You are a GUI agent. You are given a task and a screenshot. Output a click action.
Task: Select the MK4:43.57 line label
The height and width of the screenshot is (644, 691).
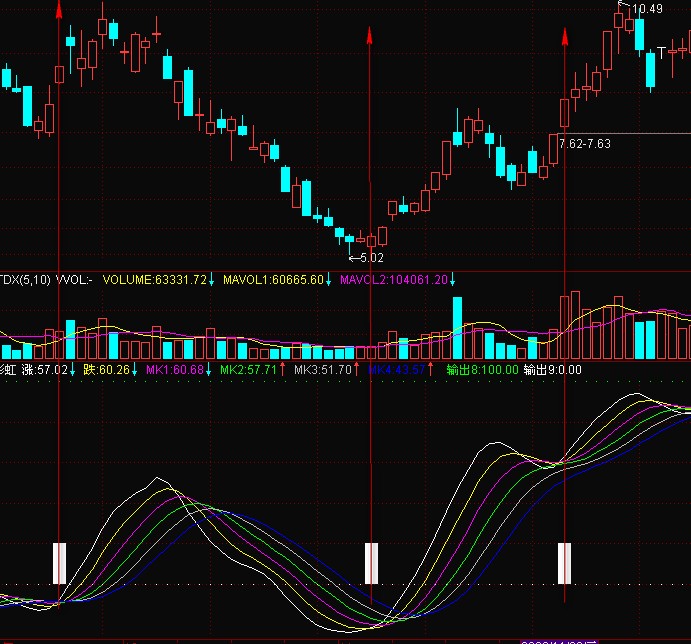coord(397,370)
